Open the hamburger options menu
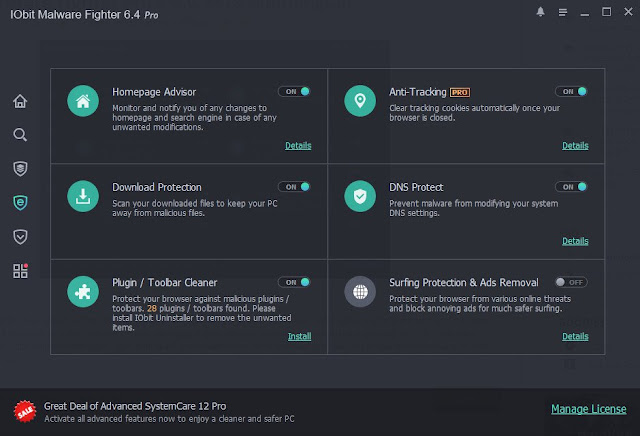 tap(565, 13)
